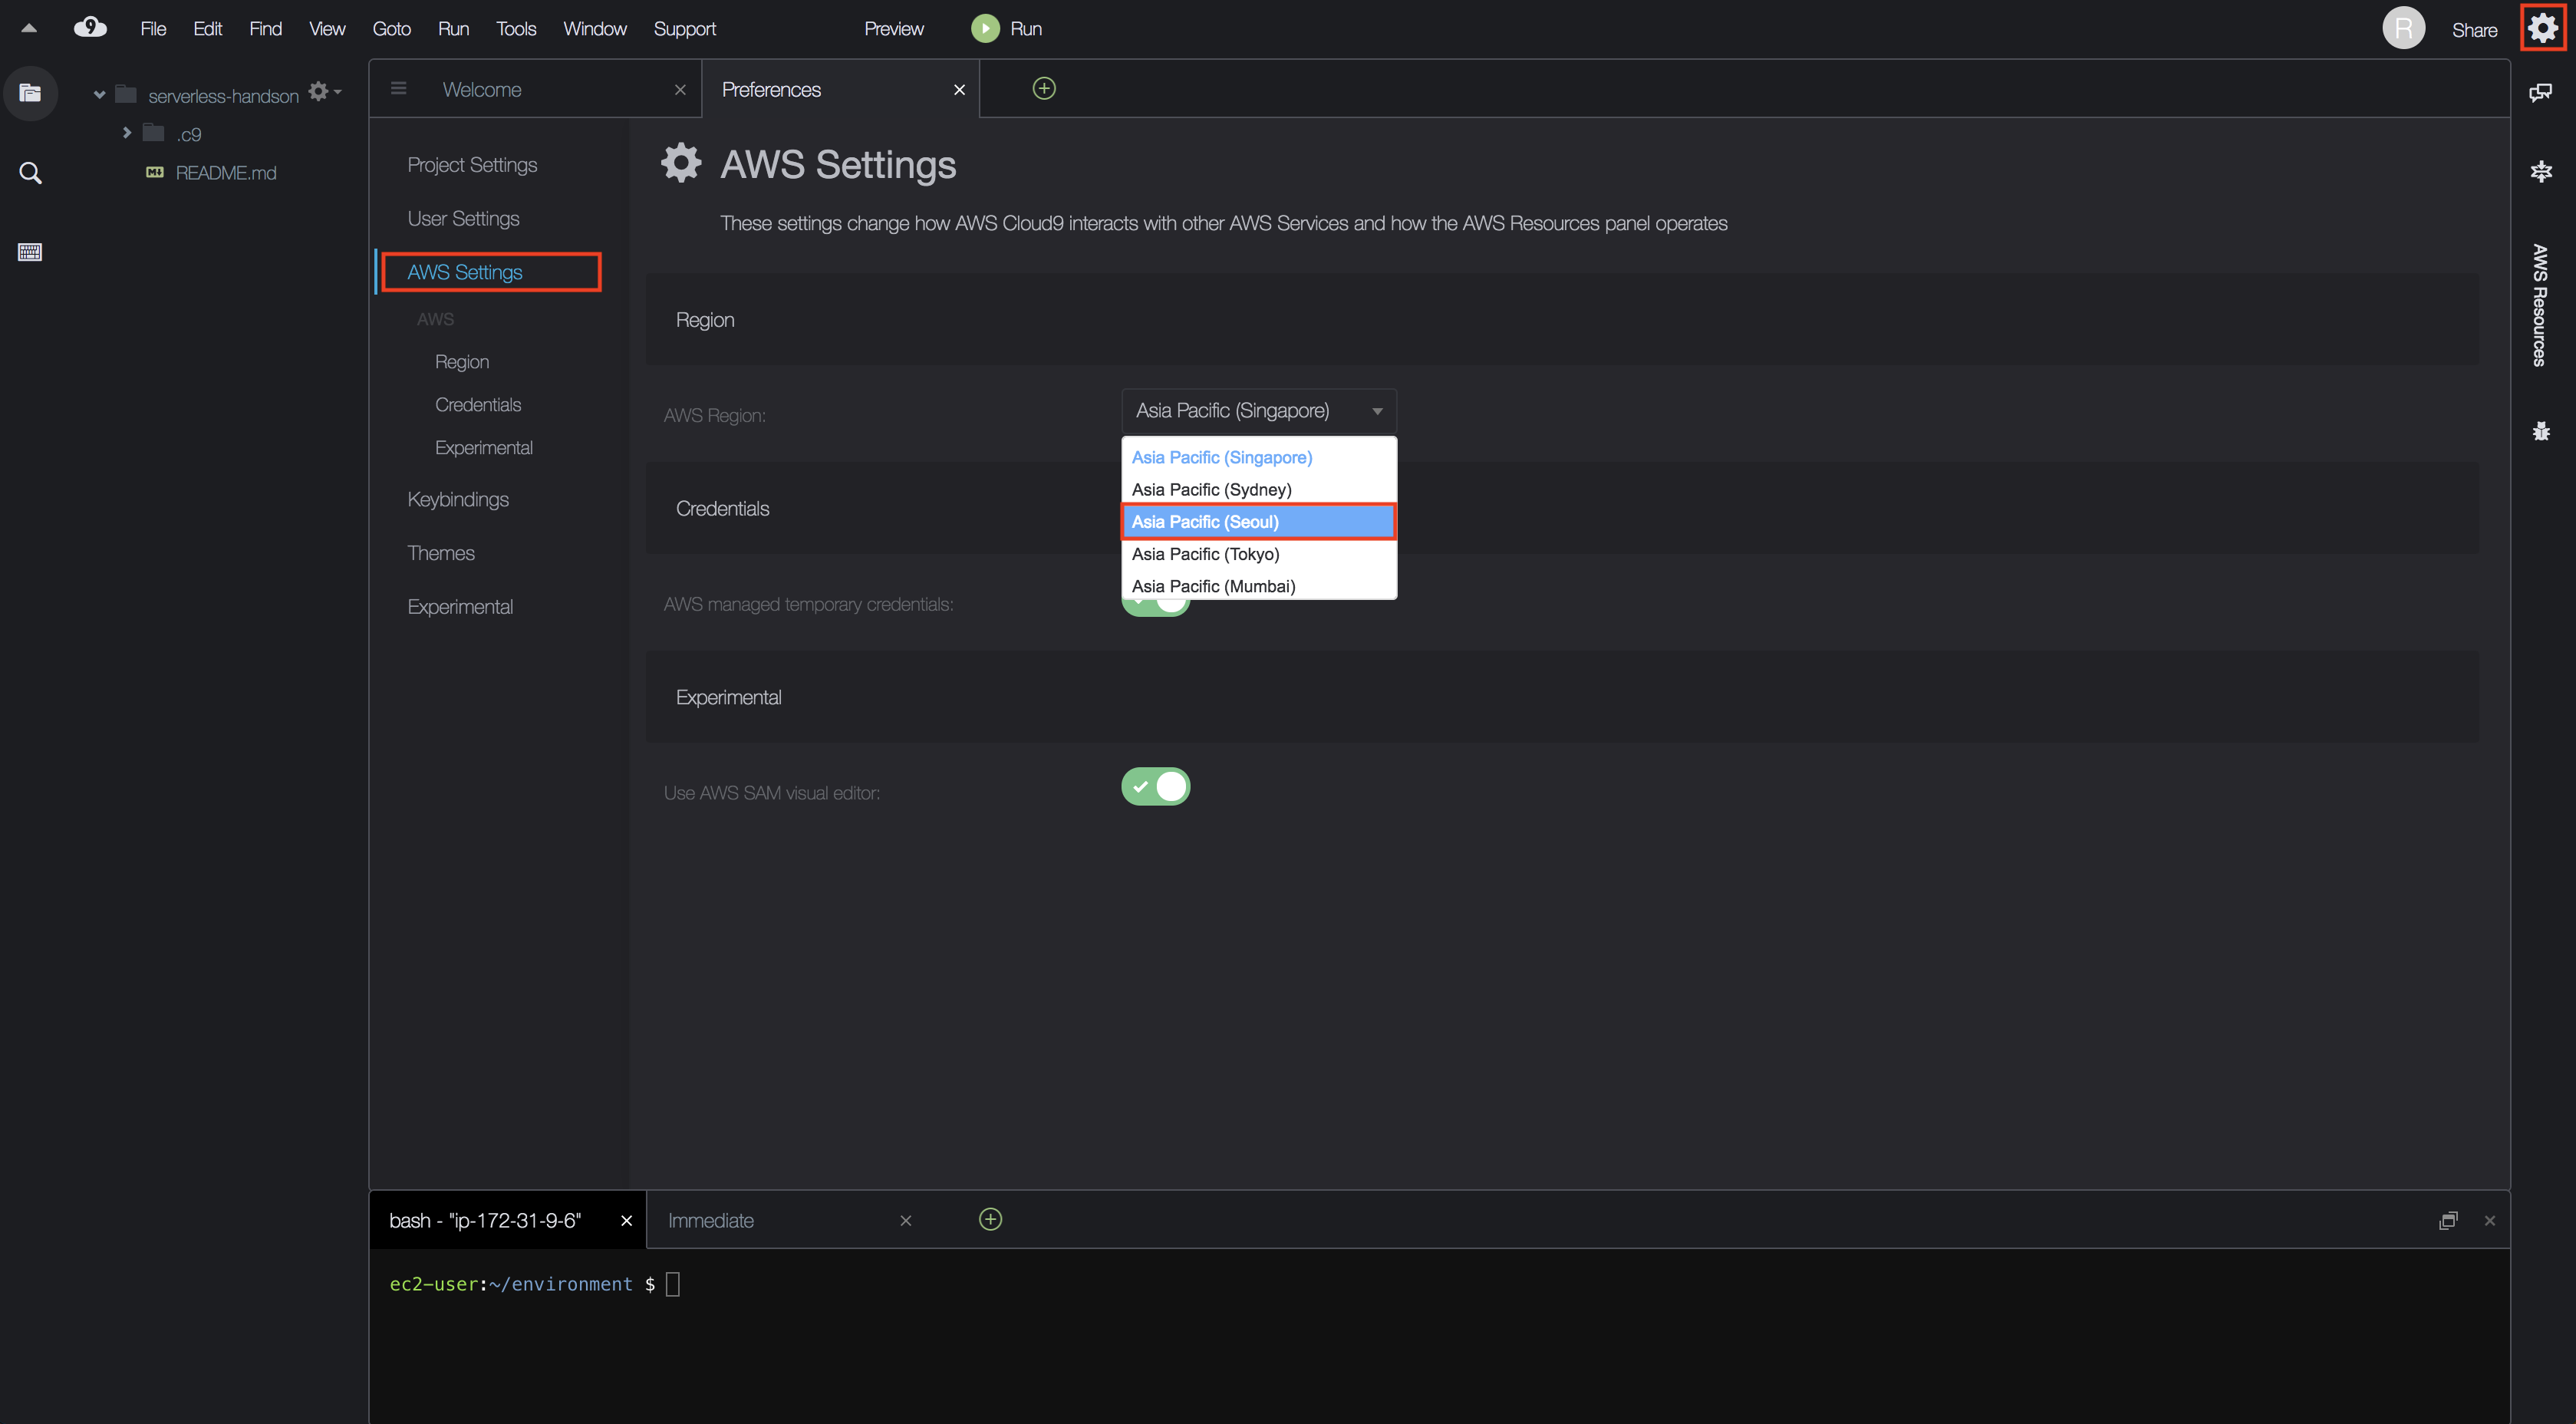Open the Window menu

(595, 29)
